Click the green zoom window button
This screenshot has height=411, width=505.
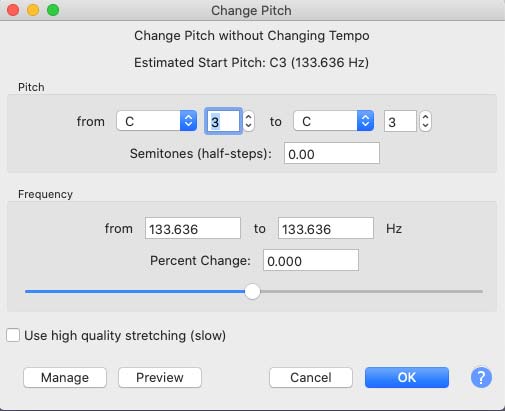[53, 10]
